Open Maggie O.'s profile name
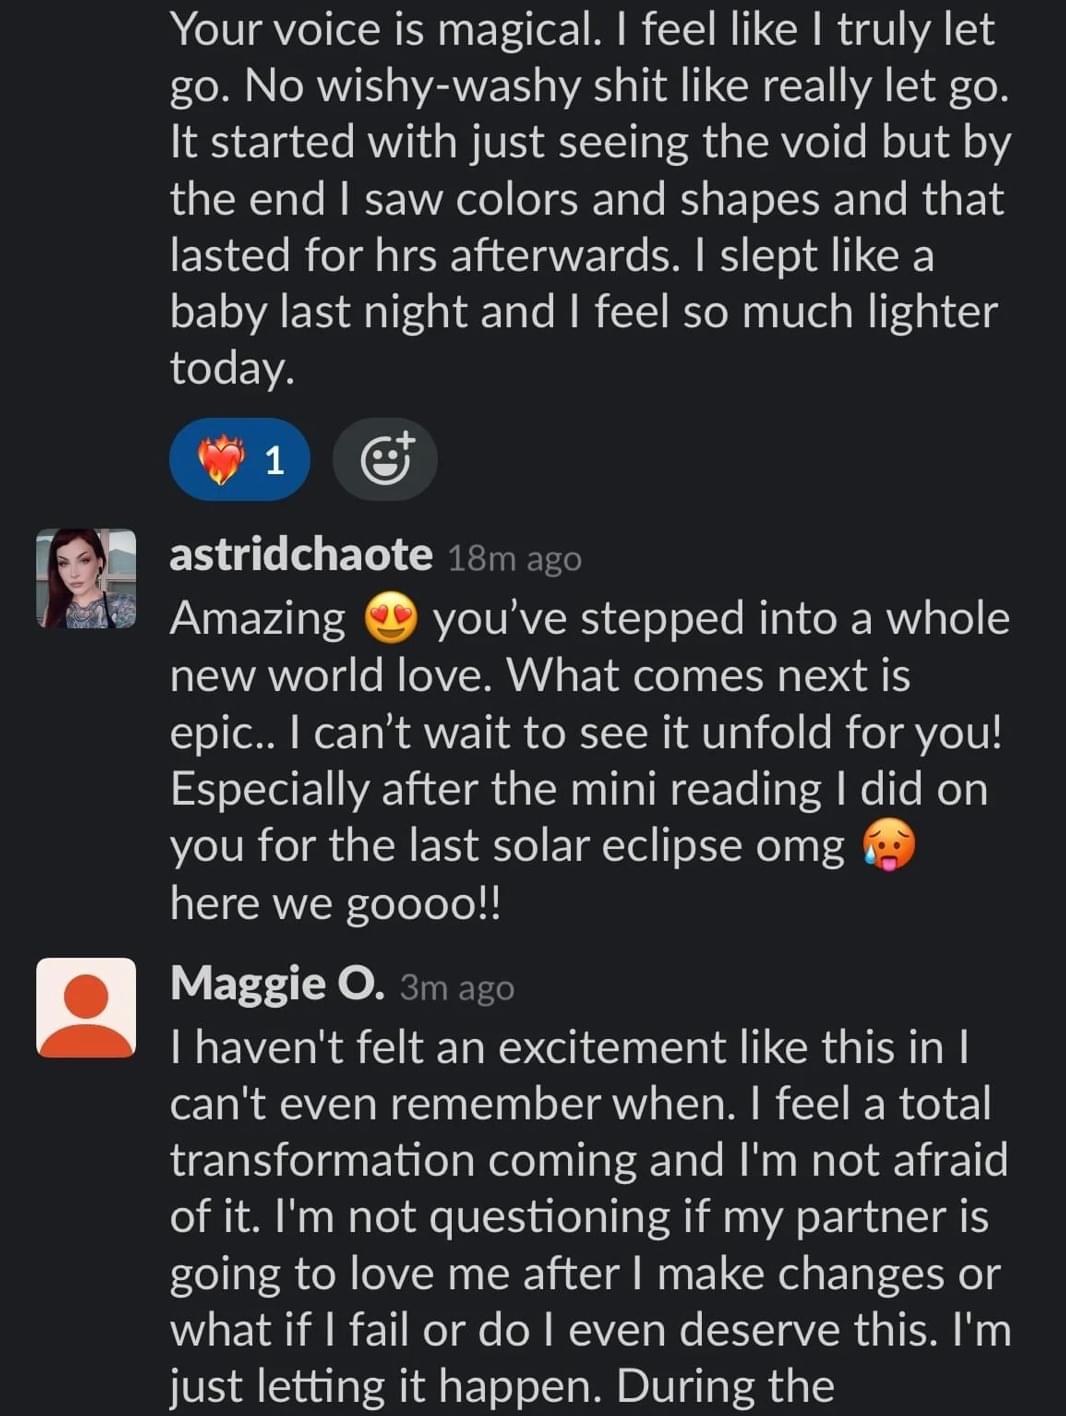This screenshot has height=1416, width=1066. tap(277, 984)
